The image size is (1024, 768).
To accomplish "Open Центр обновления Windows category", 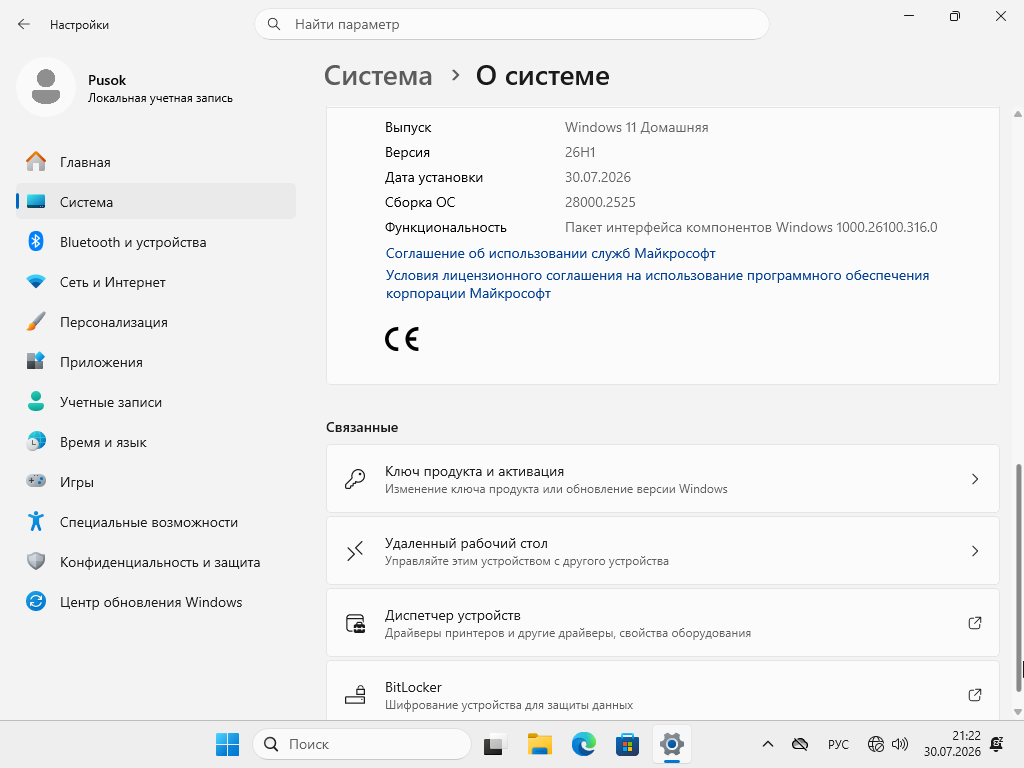I will [156, 601].
